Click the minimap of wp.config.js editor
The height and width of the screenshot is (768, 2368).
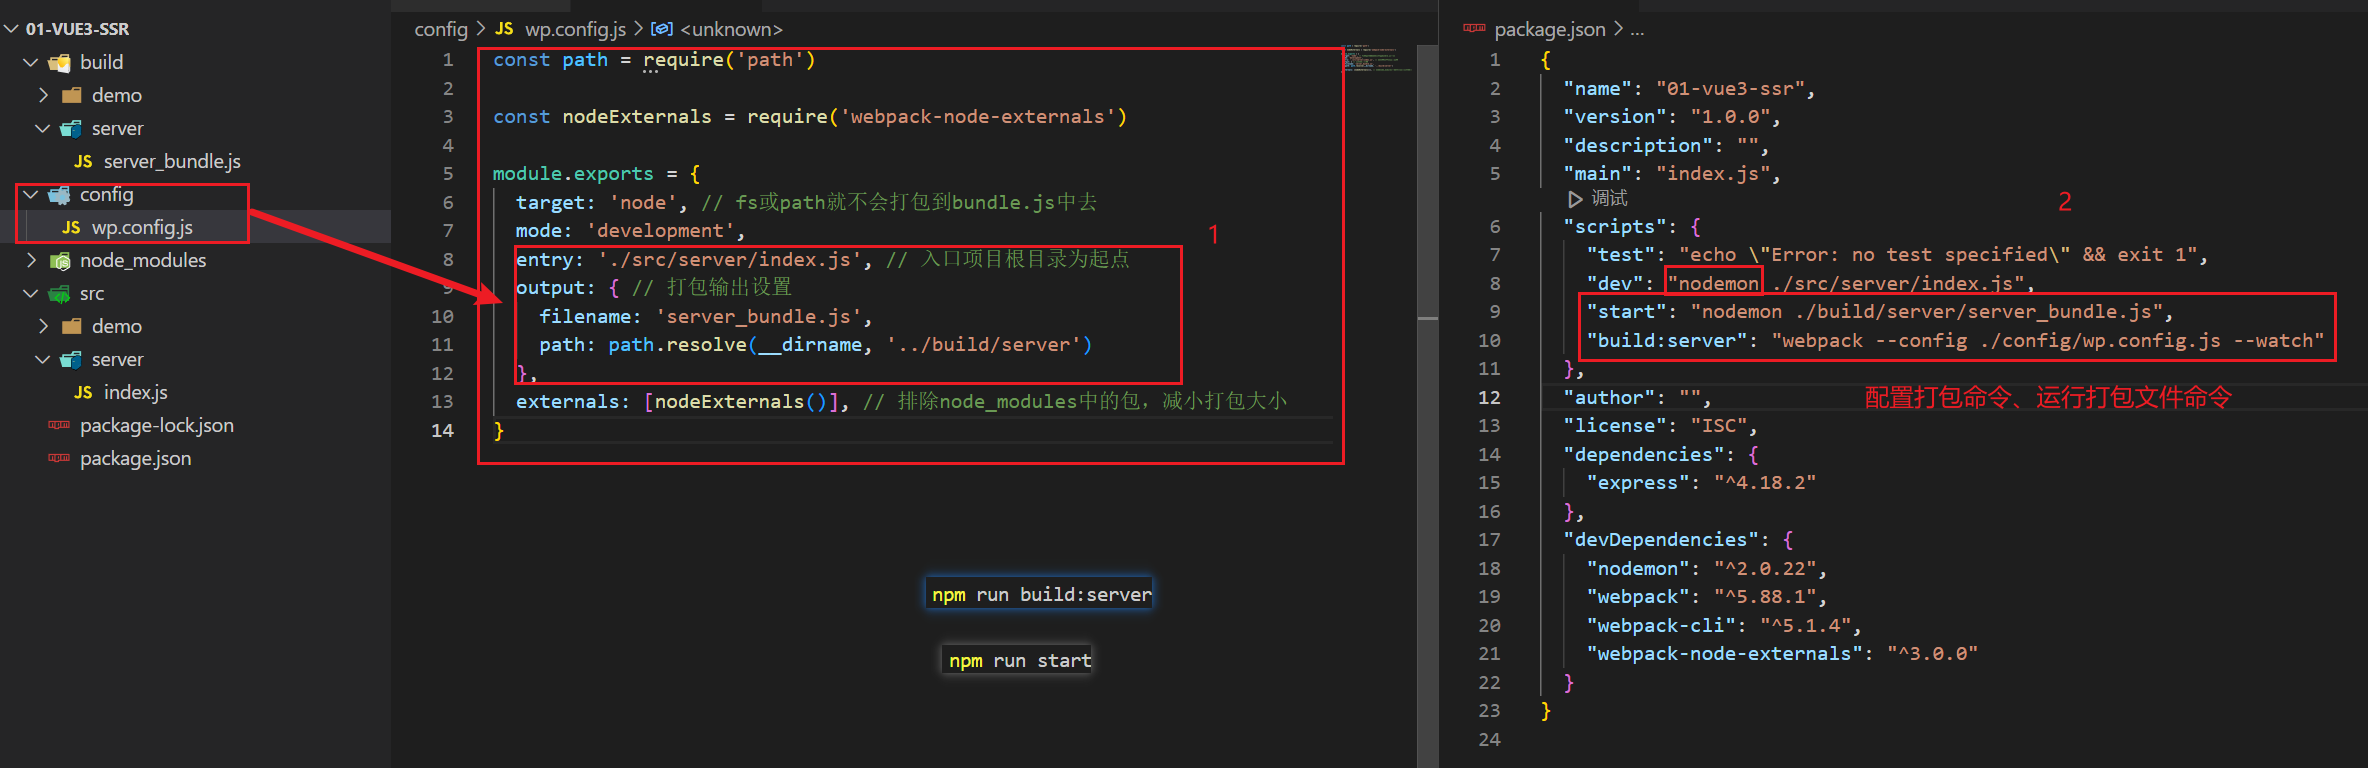click(1378, 58)
